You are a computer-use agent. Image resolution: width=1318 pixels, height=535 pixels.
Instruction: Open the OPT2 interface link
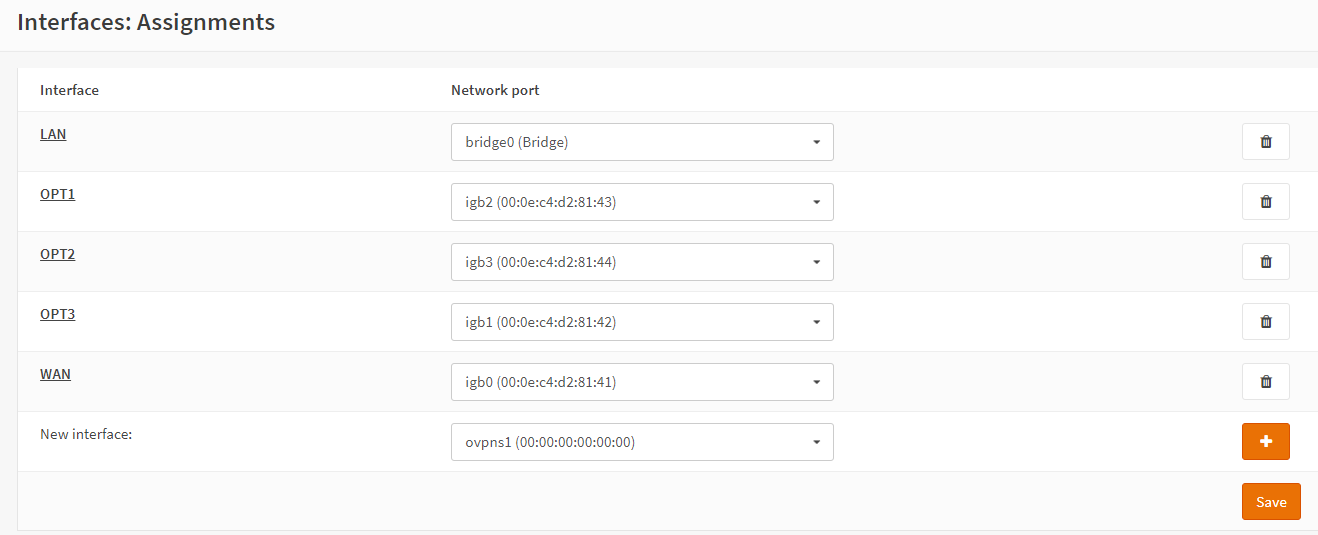pyautogui.click(x=57, y=254)
